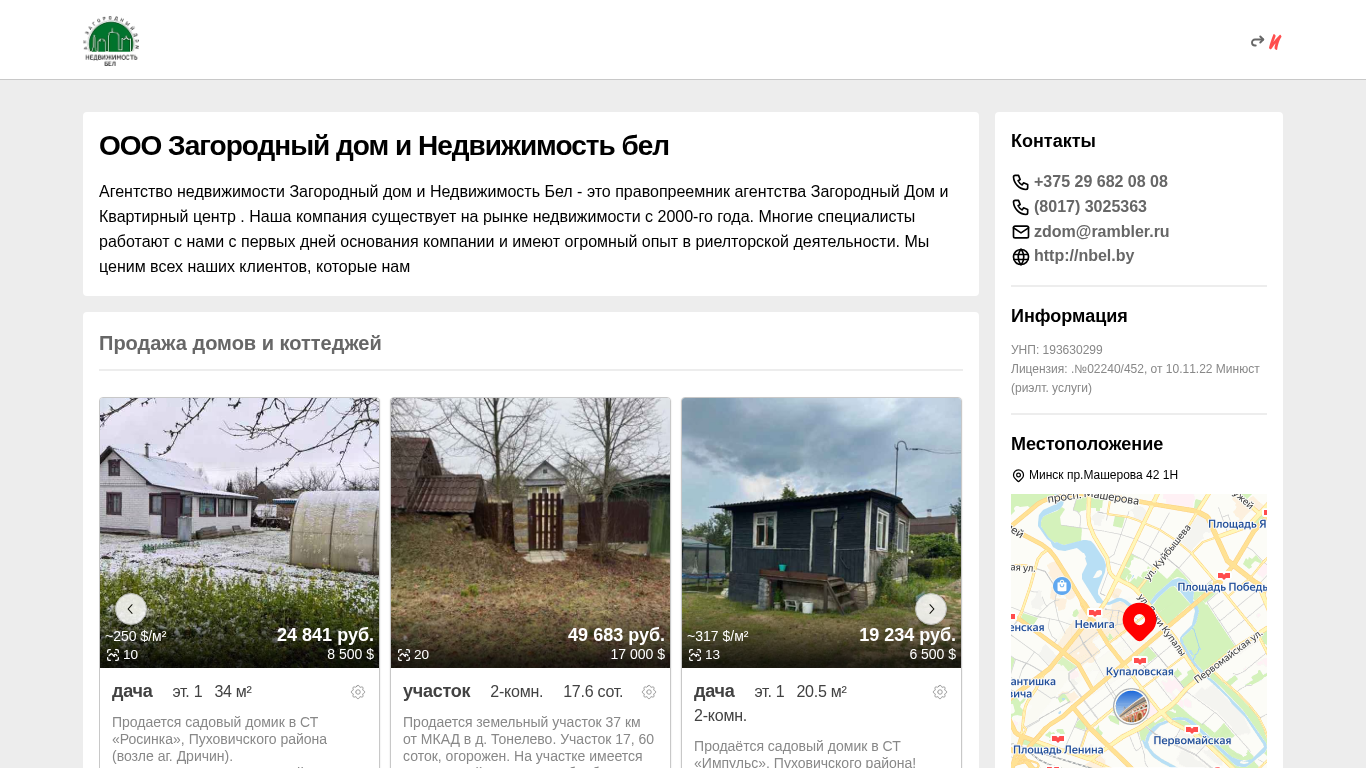The image size is (1366, 768).
Task: Click the round photo marker on map
Action: point(1131,706)
